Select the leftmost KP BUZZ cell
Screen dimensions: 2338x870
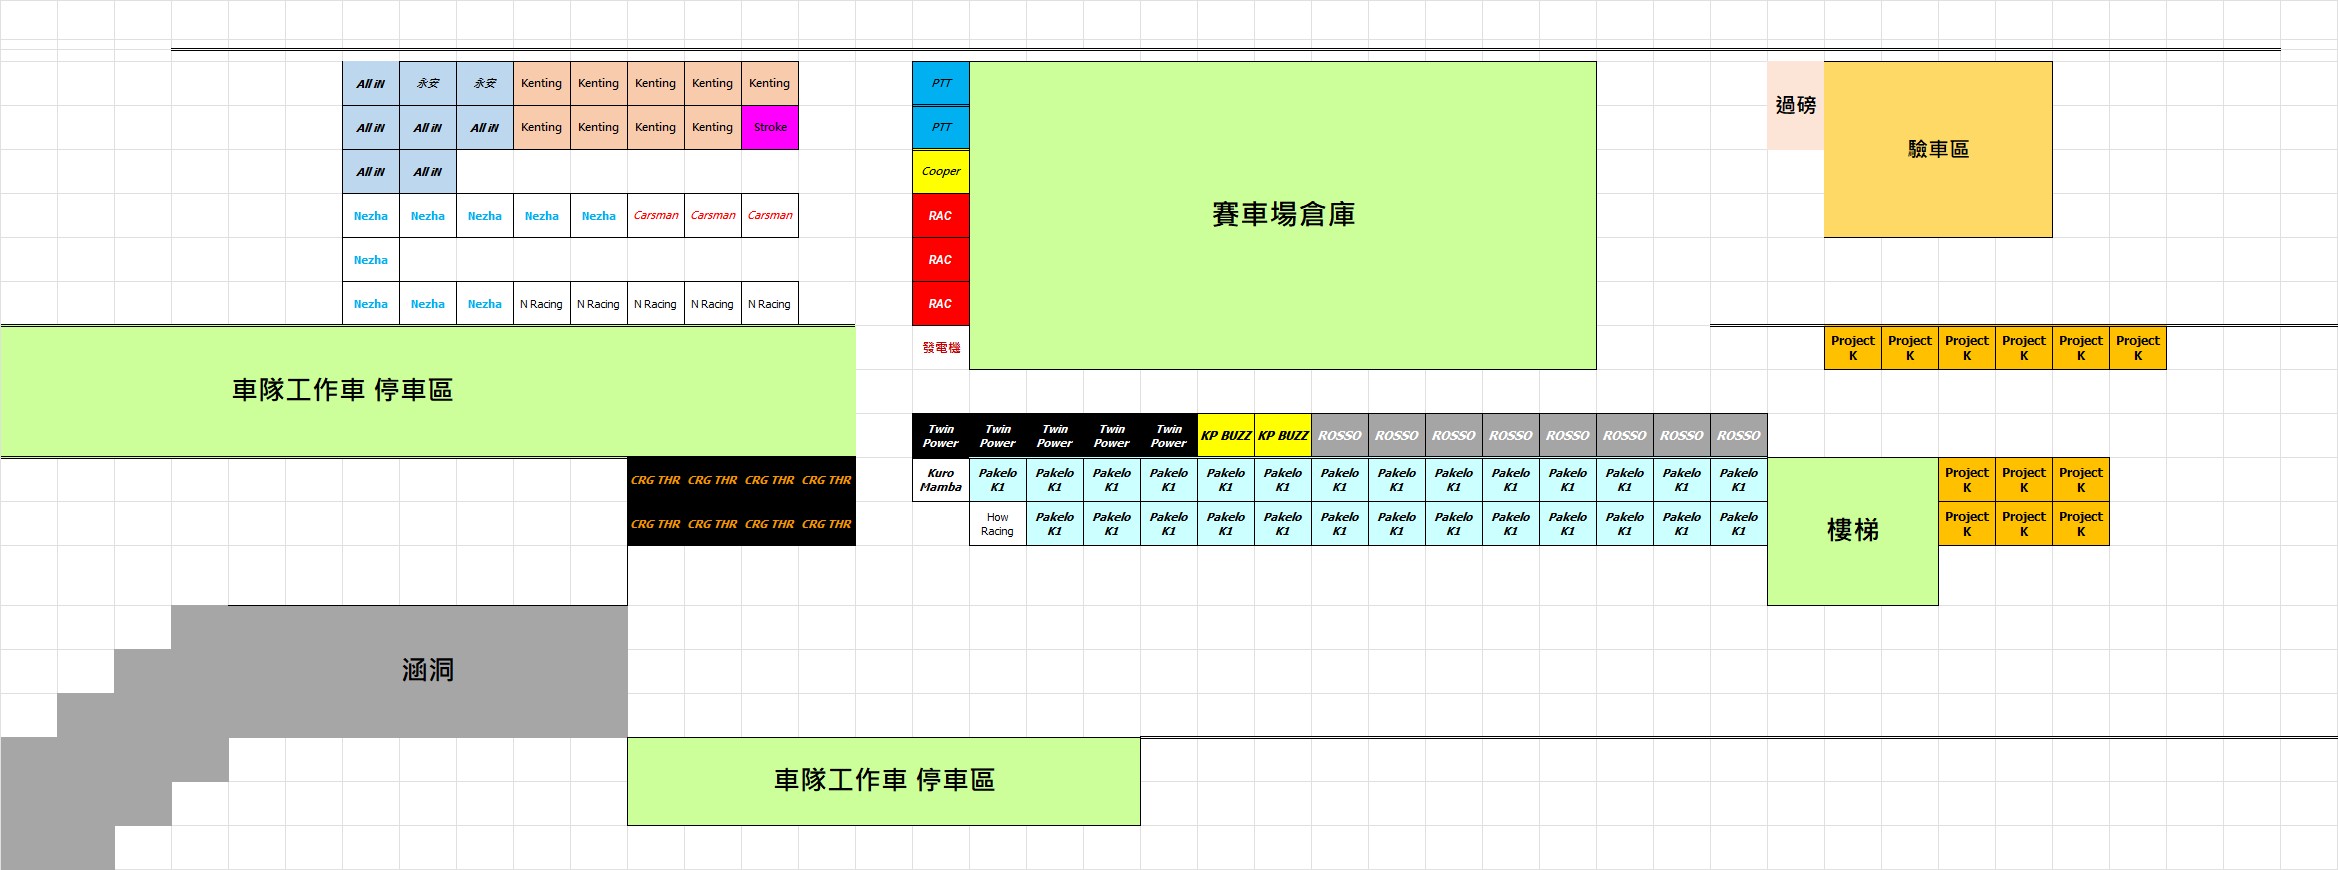[x=1225, y=435]
